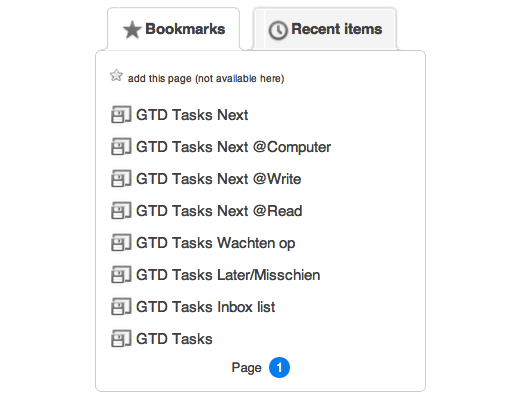The image size is (518, 399).
Task: Open the GTD Tasks Next @Computer bookmark
Action: (234, 147)
